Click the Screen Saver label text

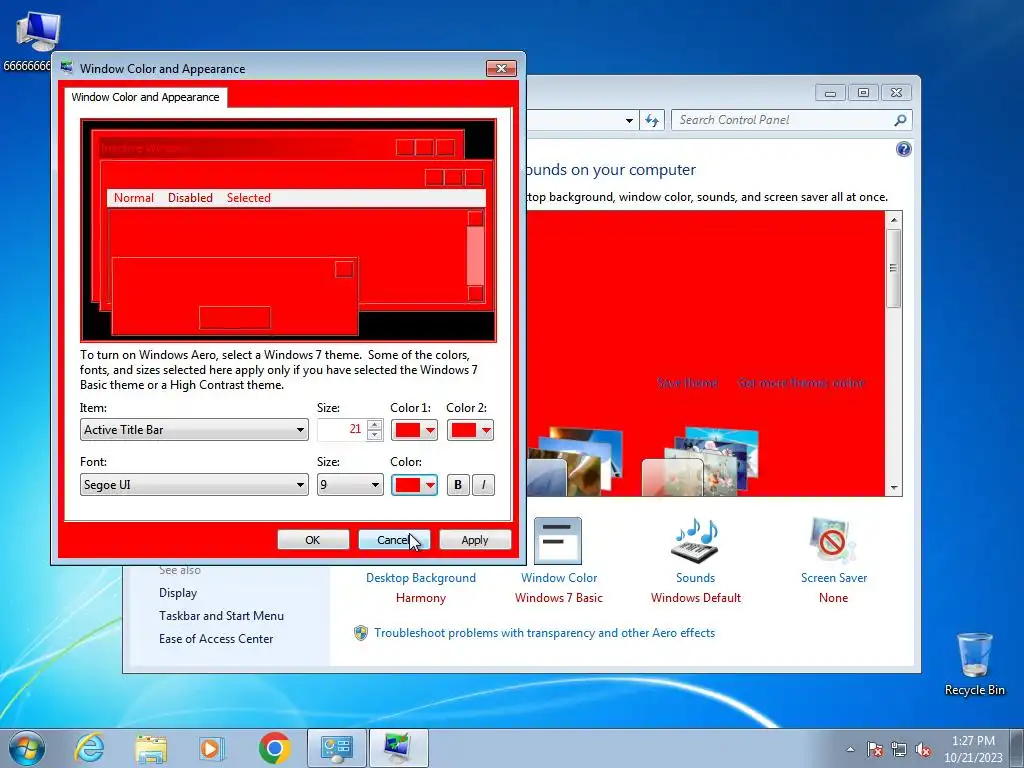click(834, 578)
